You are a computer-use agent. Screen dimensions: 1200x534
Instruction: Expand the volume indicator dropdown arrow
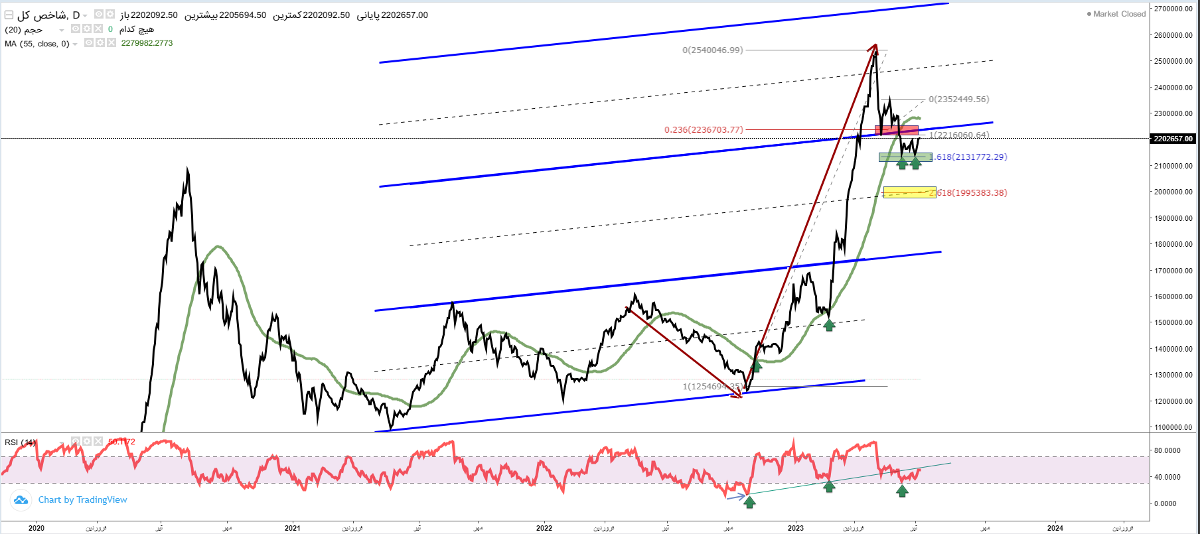point(61,30)
